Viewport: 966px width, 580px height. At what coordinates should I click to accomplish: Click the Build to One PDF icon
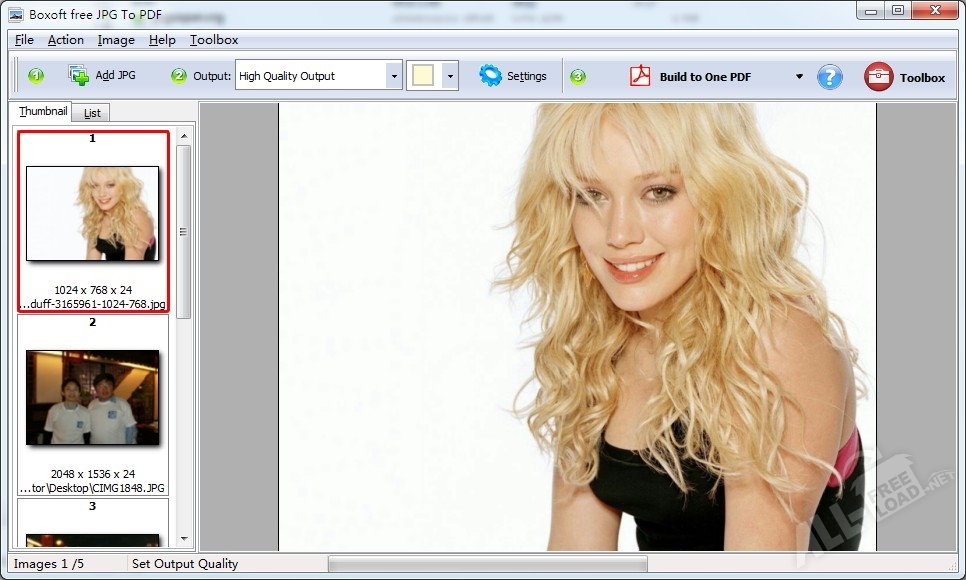click(640, 77)
